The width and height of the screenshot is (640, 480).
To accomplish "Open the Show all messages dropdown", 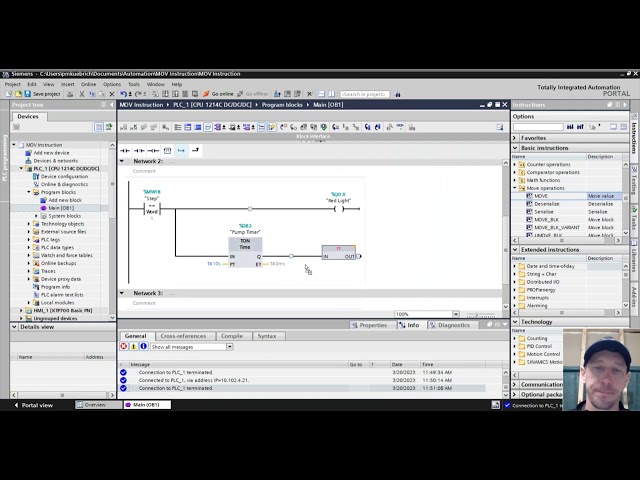I will tap(230, 347).
